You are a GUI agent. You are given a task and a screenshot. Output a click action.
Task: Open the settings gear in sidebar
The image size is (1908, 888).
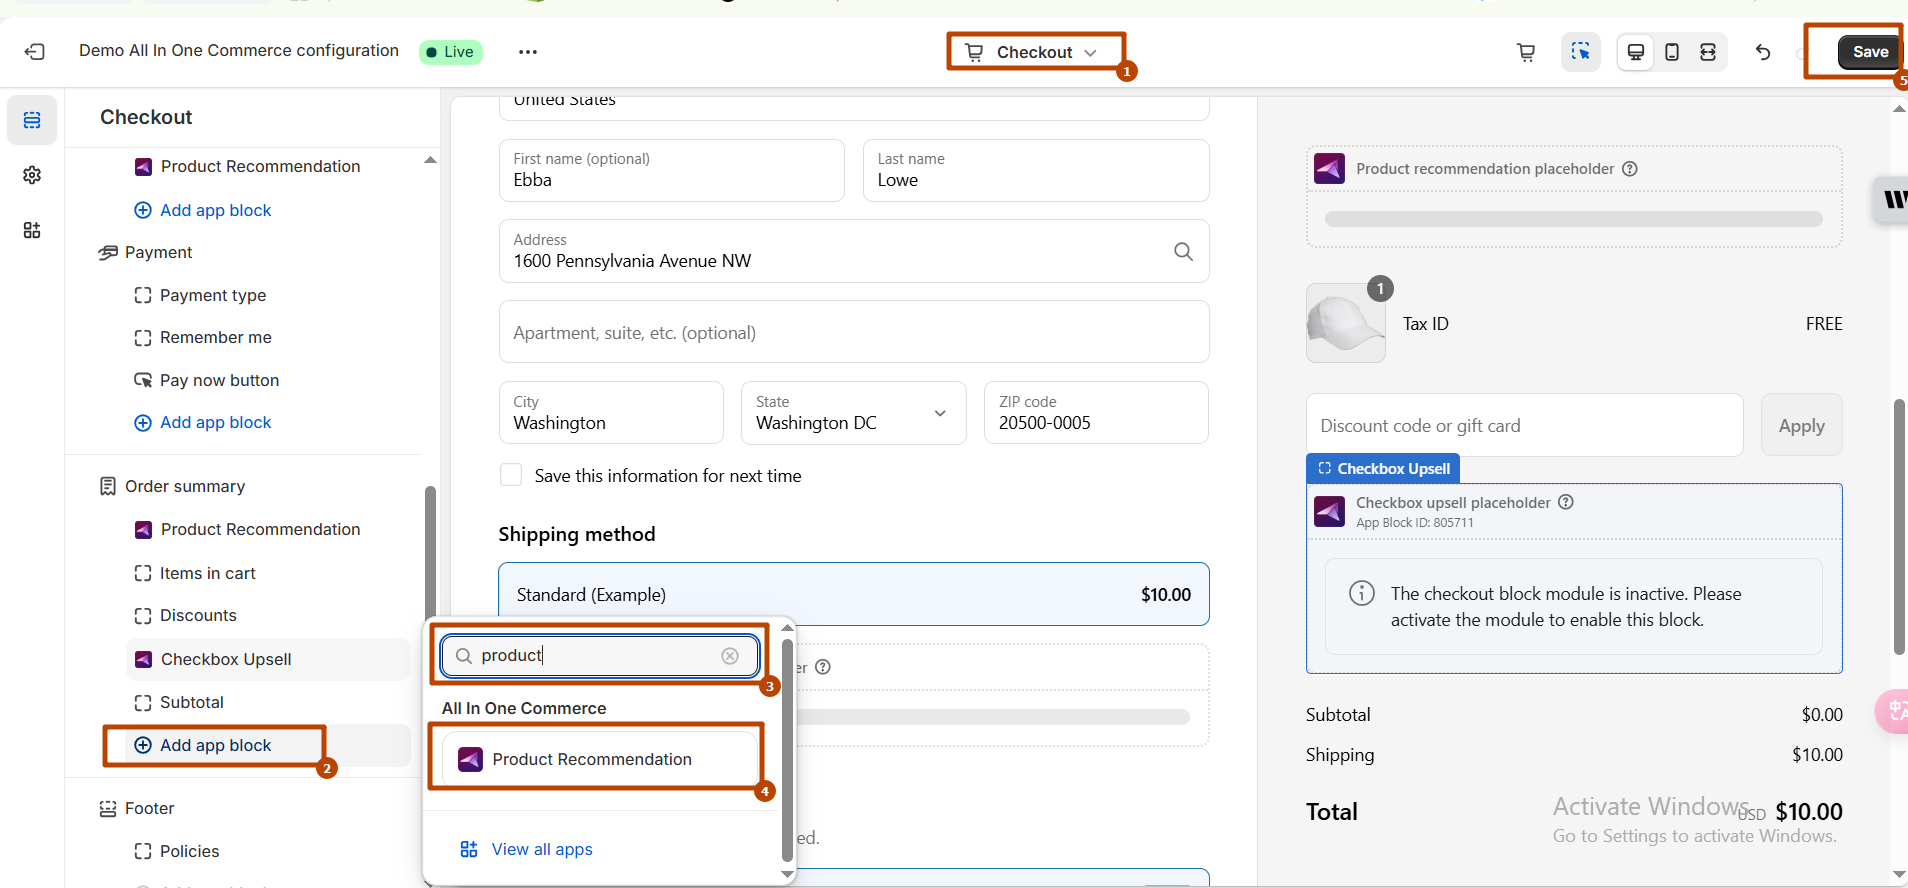click(32, 175)
